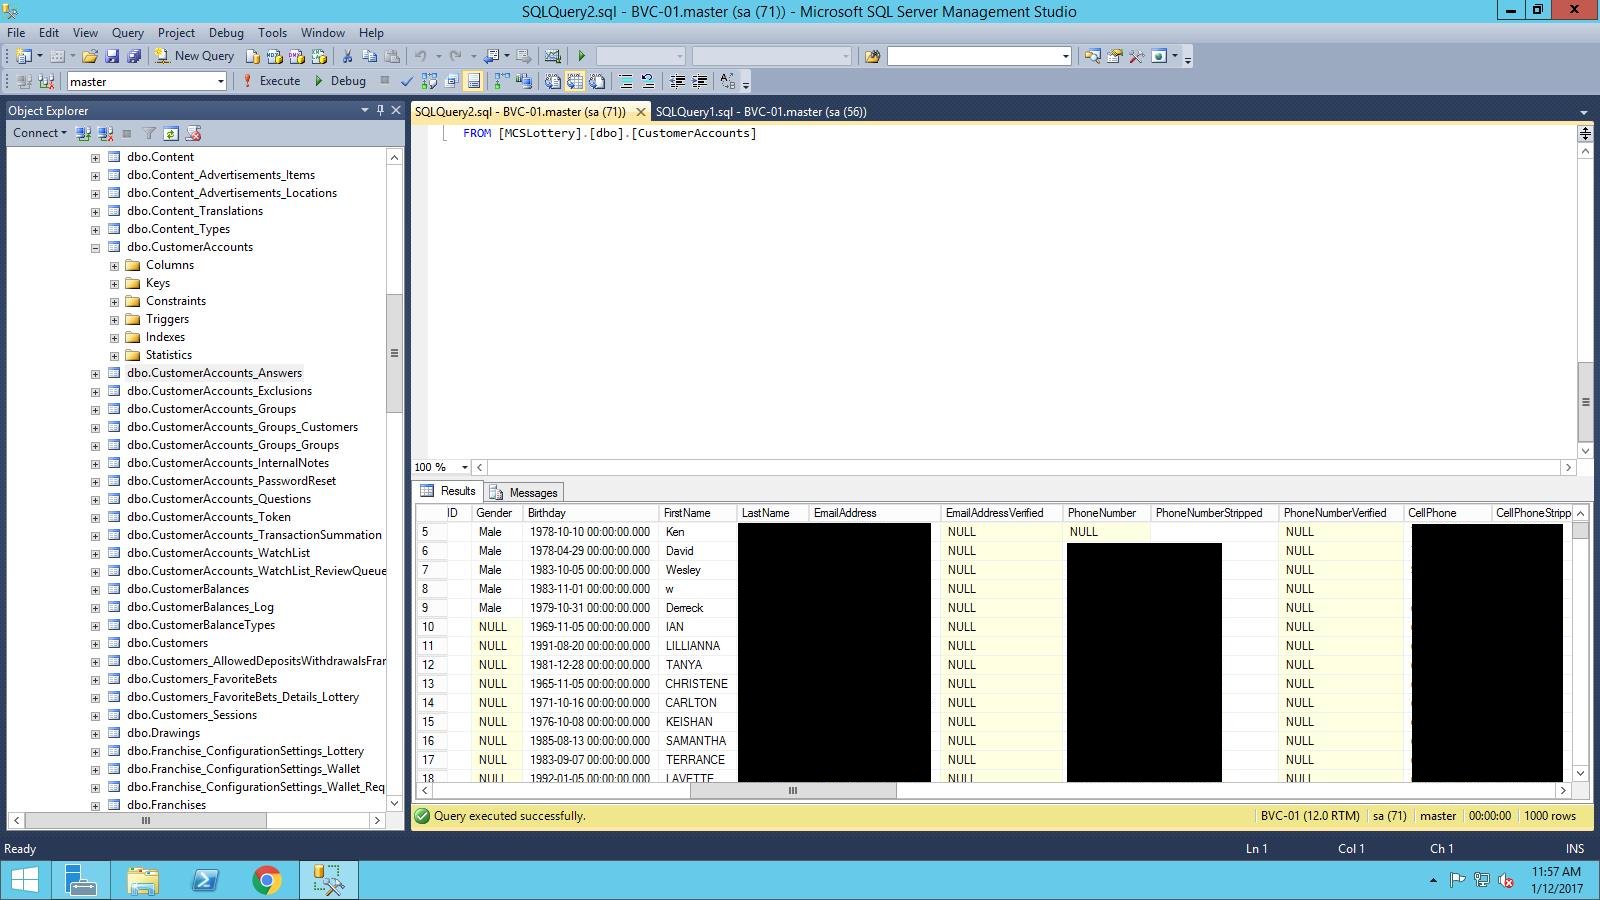Close the SQLQuery2.sql tab
This screenshot has height=900, width=1600.
pyautogui.click(x=641, y=112)
